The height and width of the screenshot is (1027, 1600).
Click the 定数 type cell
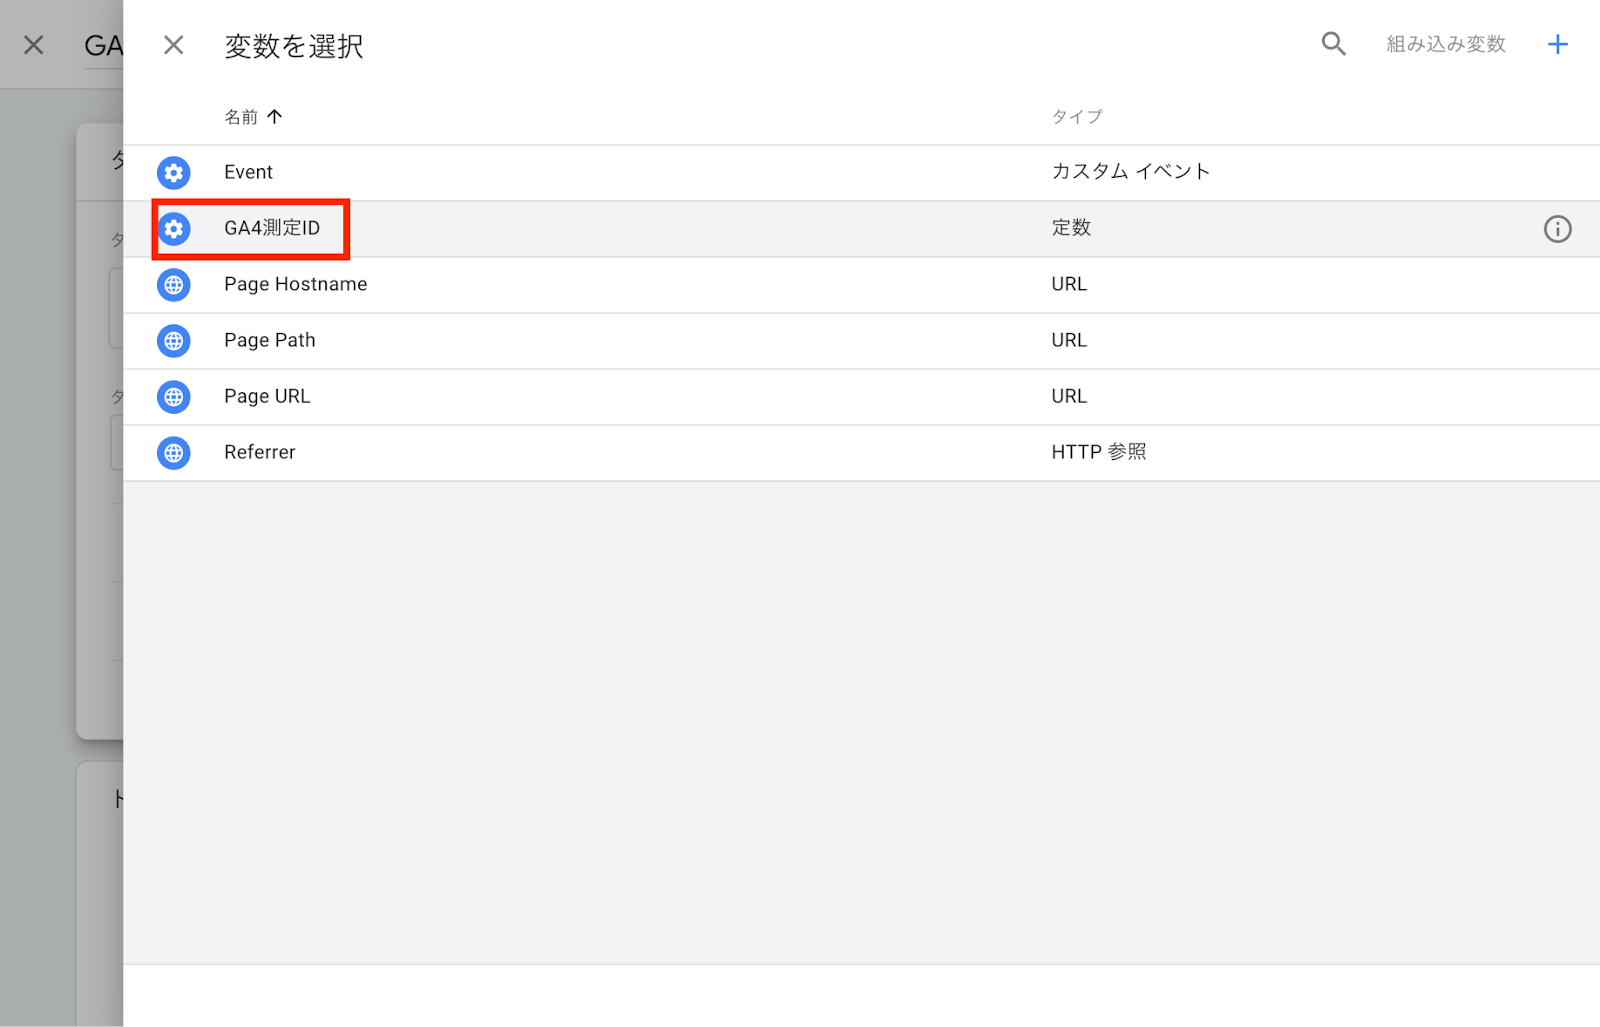pyautogui.click(x=1071, y=228)
